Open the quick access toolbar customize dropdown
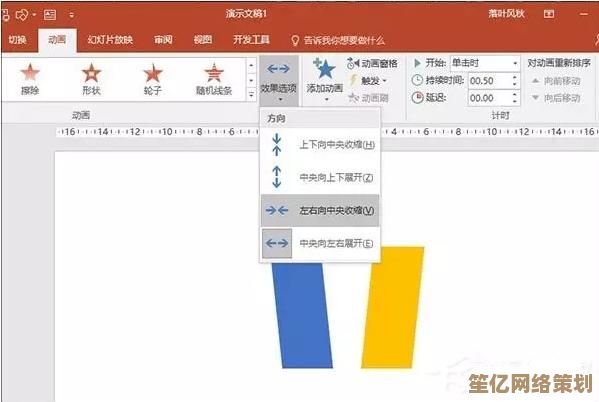The height and width of the screenshot is (402, 599). coord(71,15)
